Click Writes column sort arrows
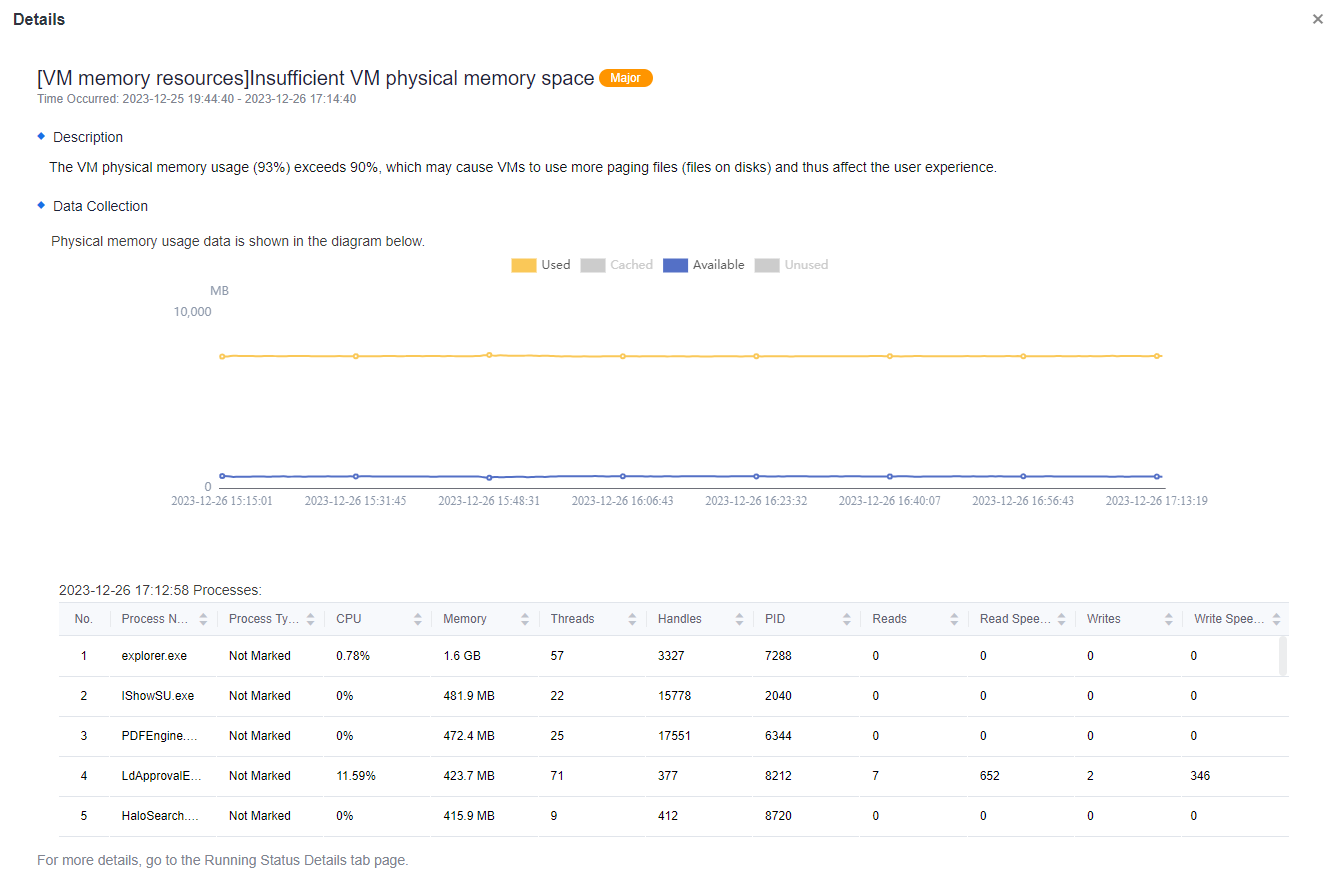Viewport: 1332px width, 880px height. (1168, 619)
